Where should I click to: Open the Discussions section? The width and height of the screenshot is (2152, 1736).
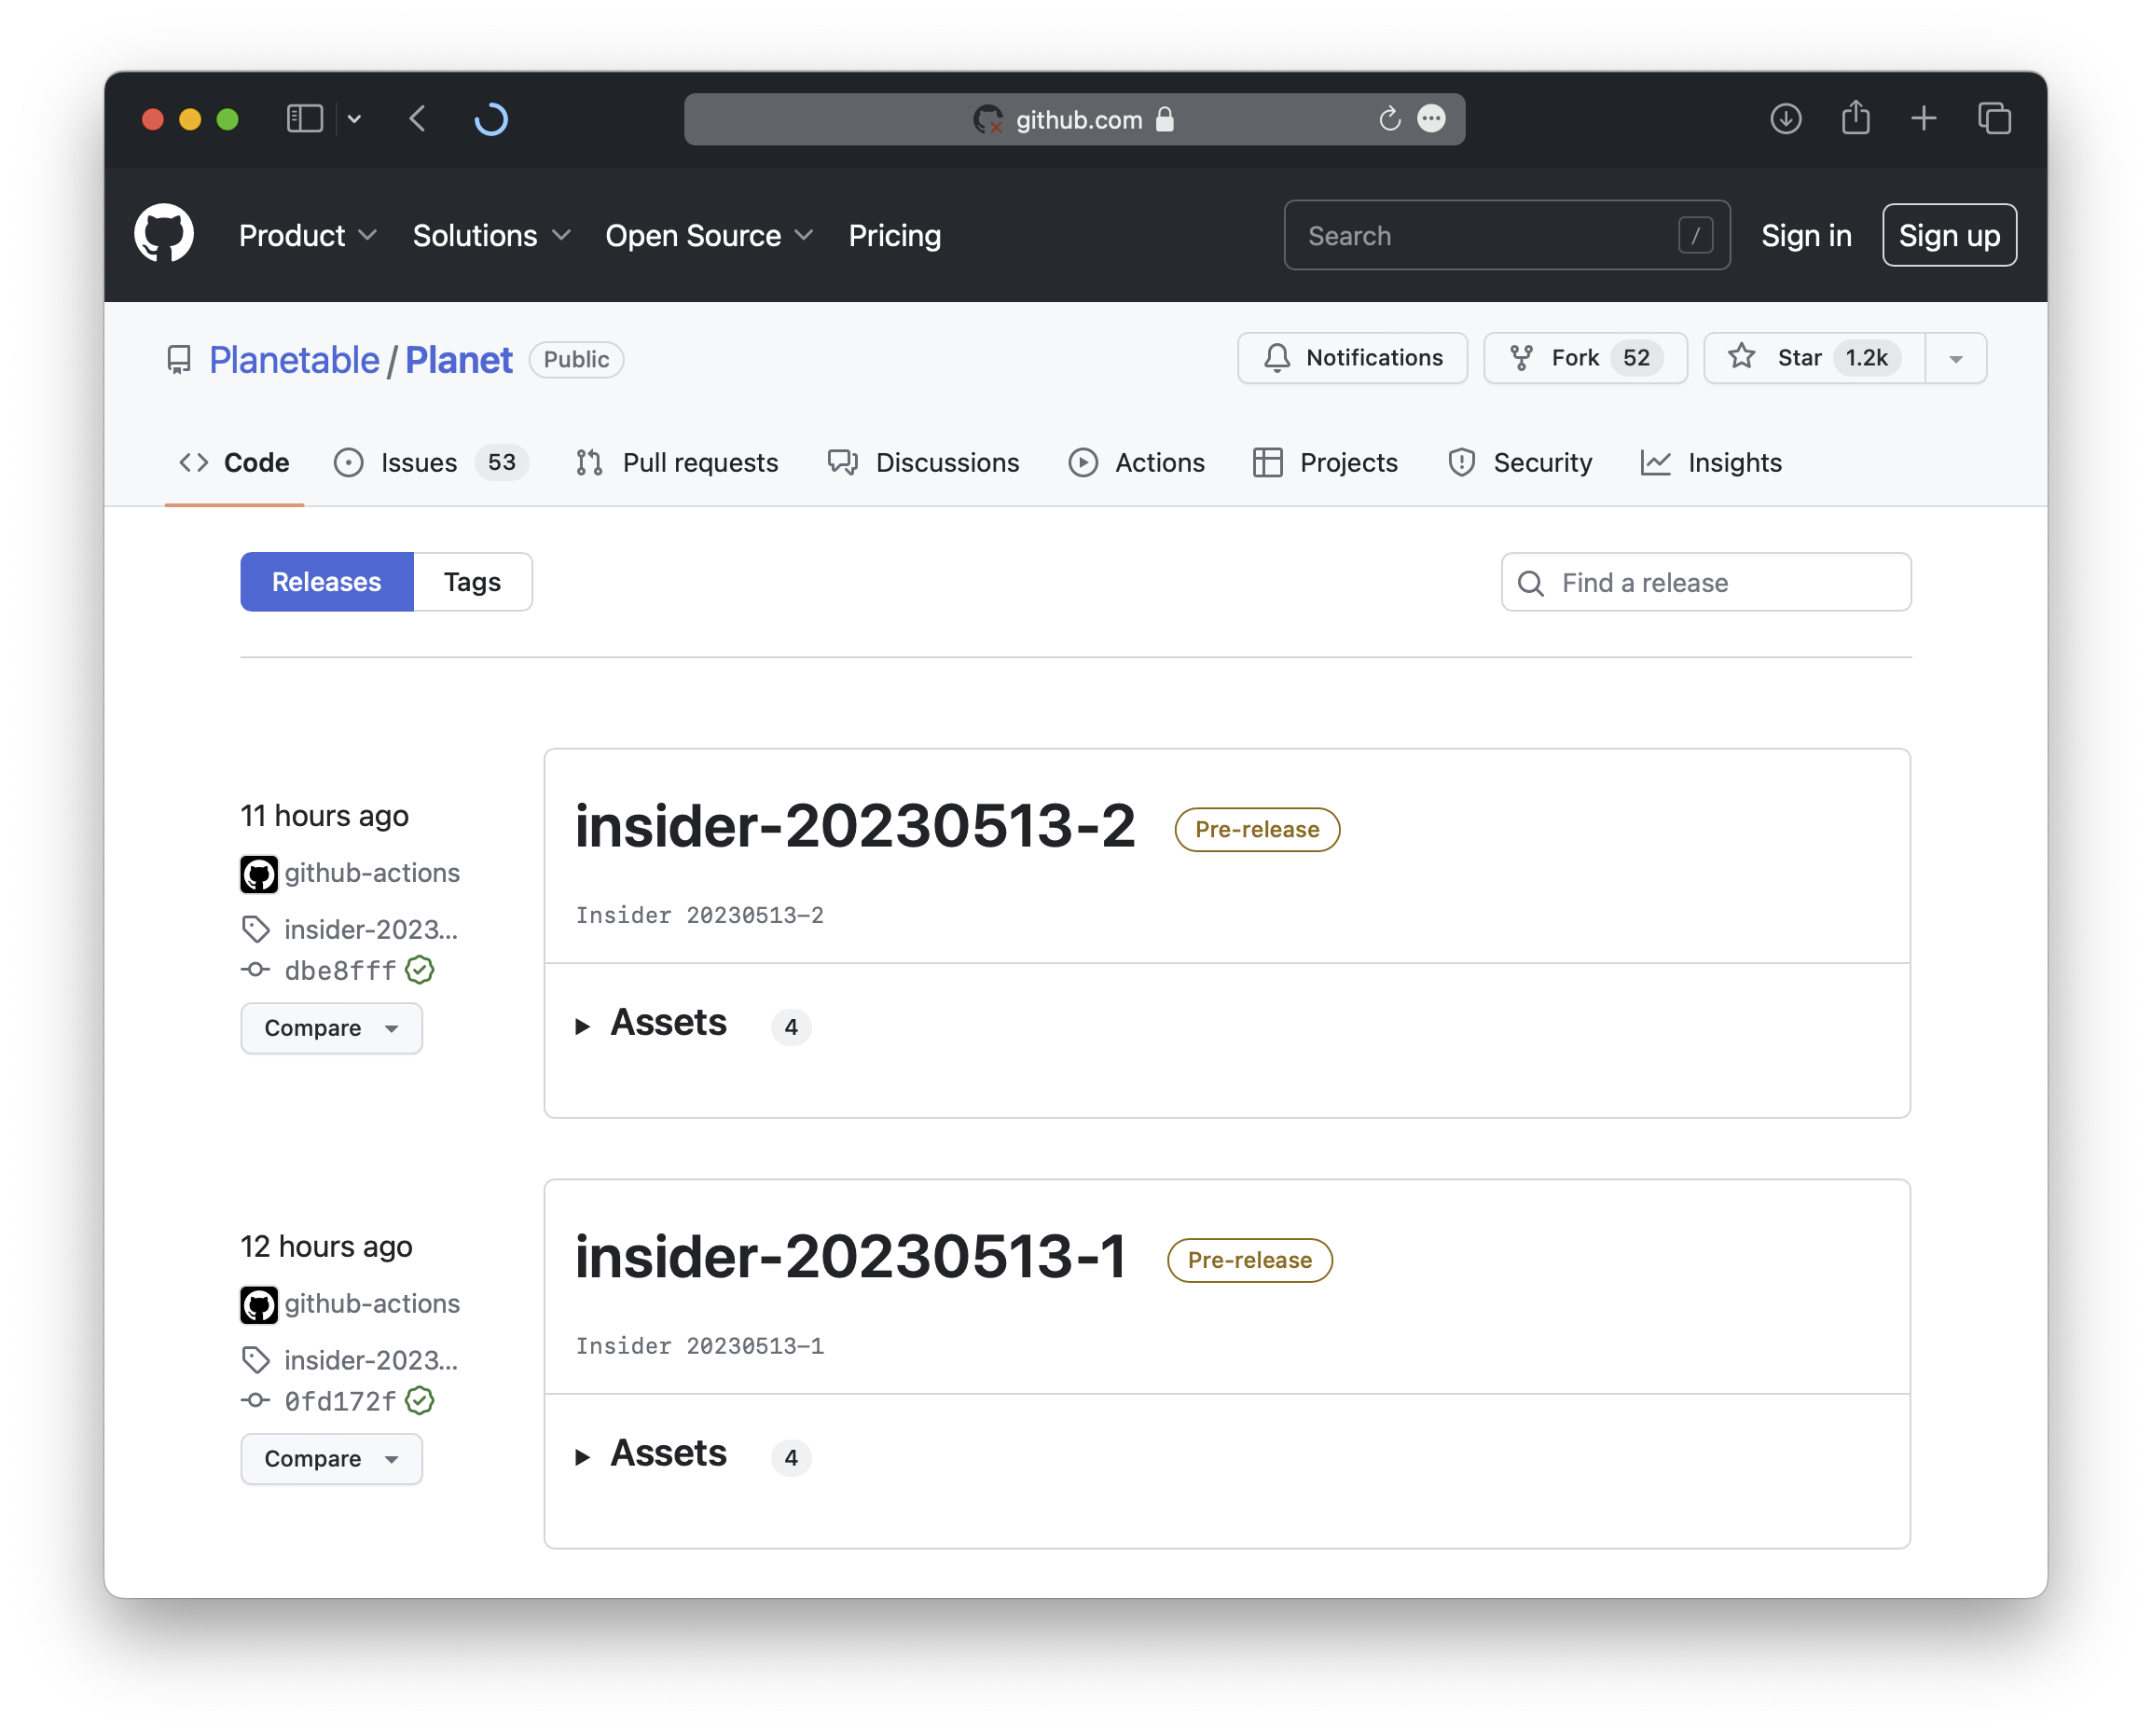coord(923,462)
